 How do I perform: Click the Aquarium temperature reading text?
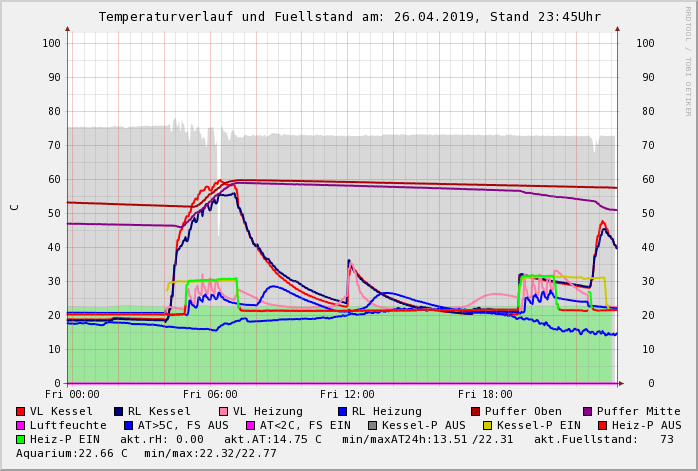[x=73, y=453]
